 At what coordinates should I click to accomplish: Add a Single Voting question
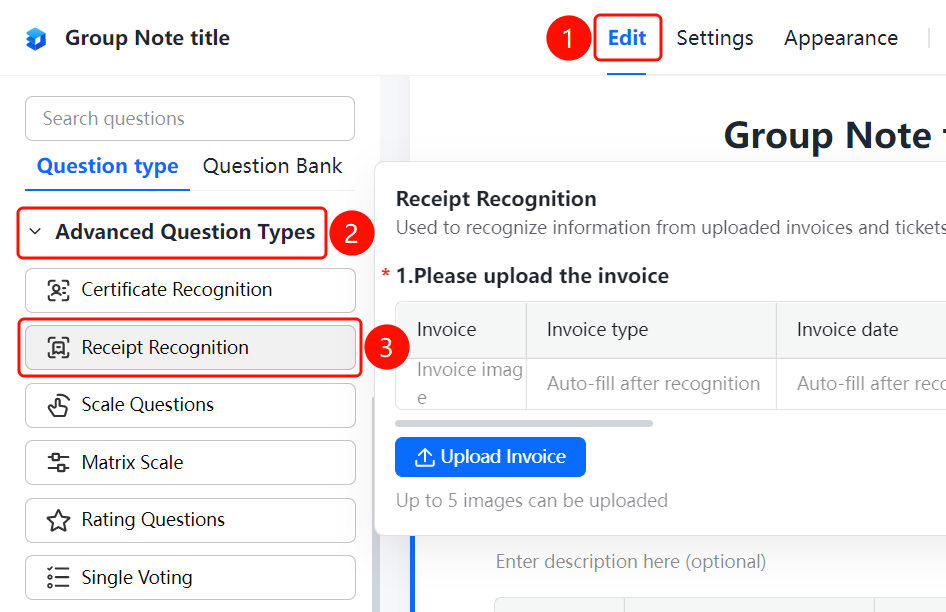pyautogui.click(x=190, y=578)
